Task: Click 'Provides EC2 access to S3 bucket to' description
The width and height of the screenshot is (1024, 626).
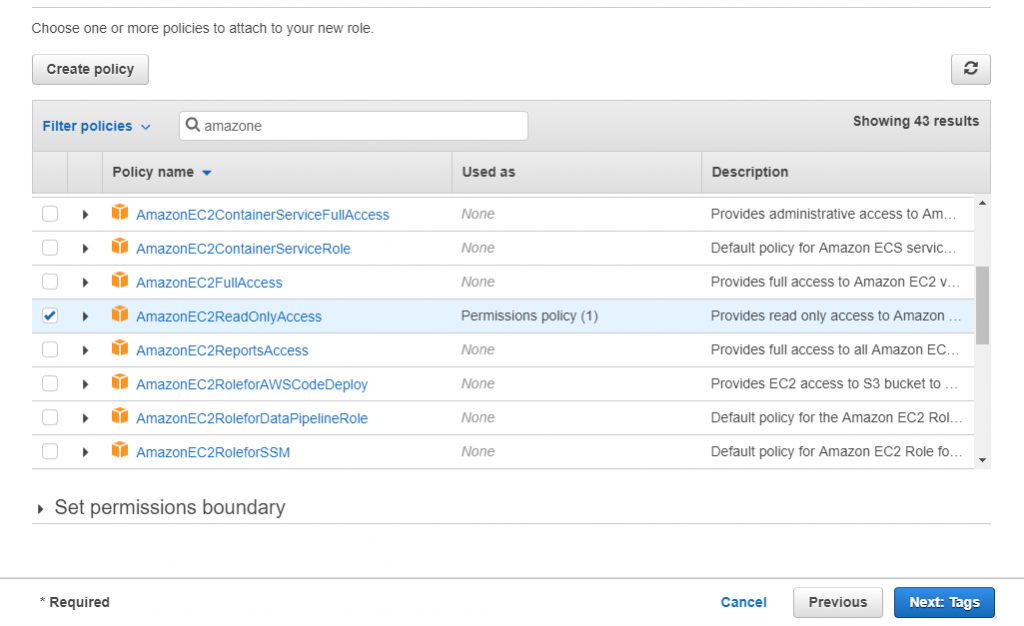Action: point(834,384)
